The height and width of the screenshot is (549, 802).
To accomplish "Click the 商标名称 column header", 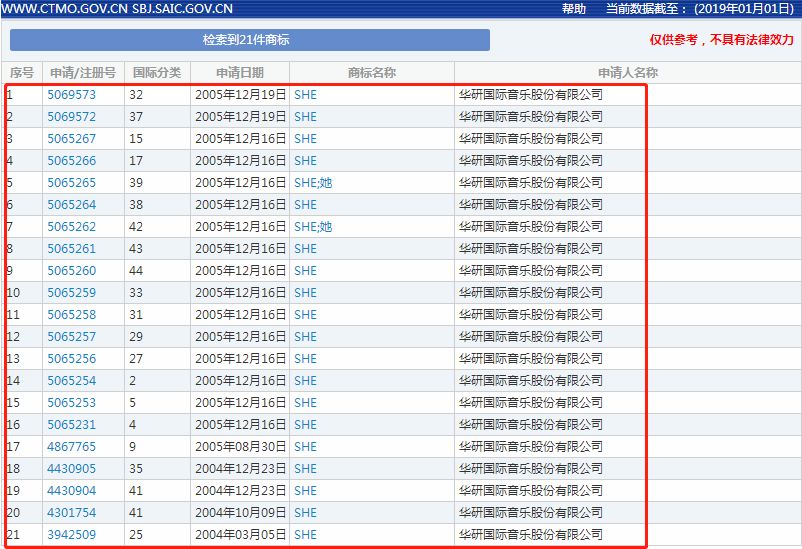I will 372,73.
